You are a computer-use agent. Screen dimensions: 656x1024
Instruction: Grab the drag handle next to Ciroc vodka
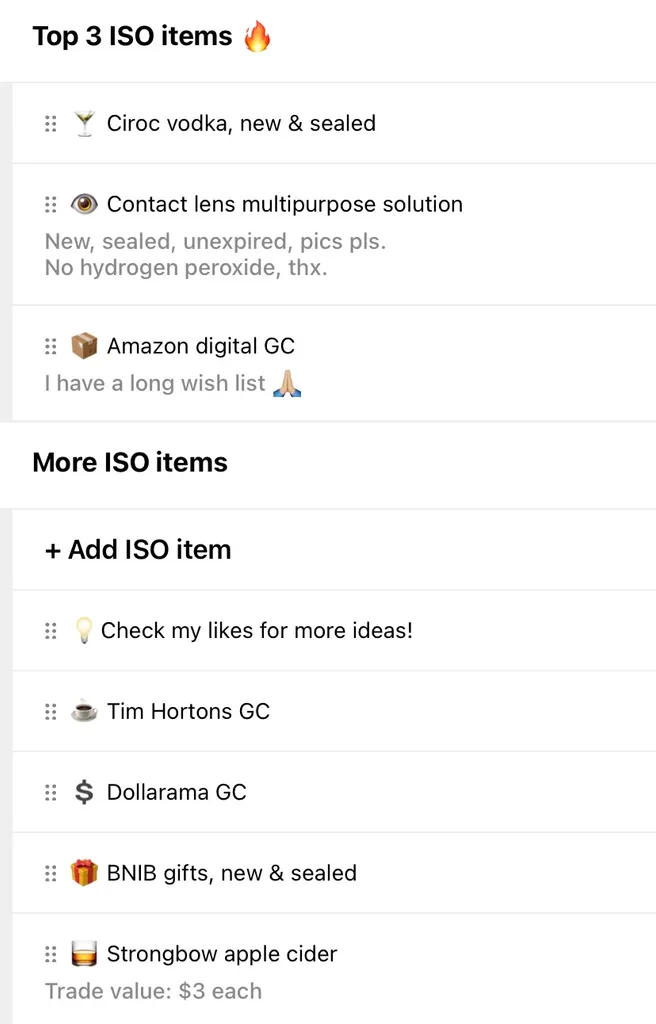(x=51, y=123)
